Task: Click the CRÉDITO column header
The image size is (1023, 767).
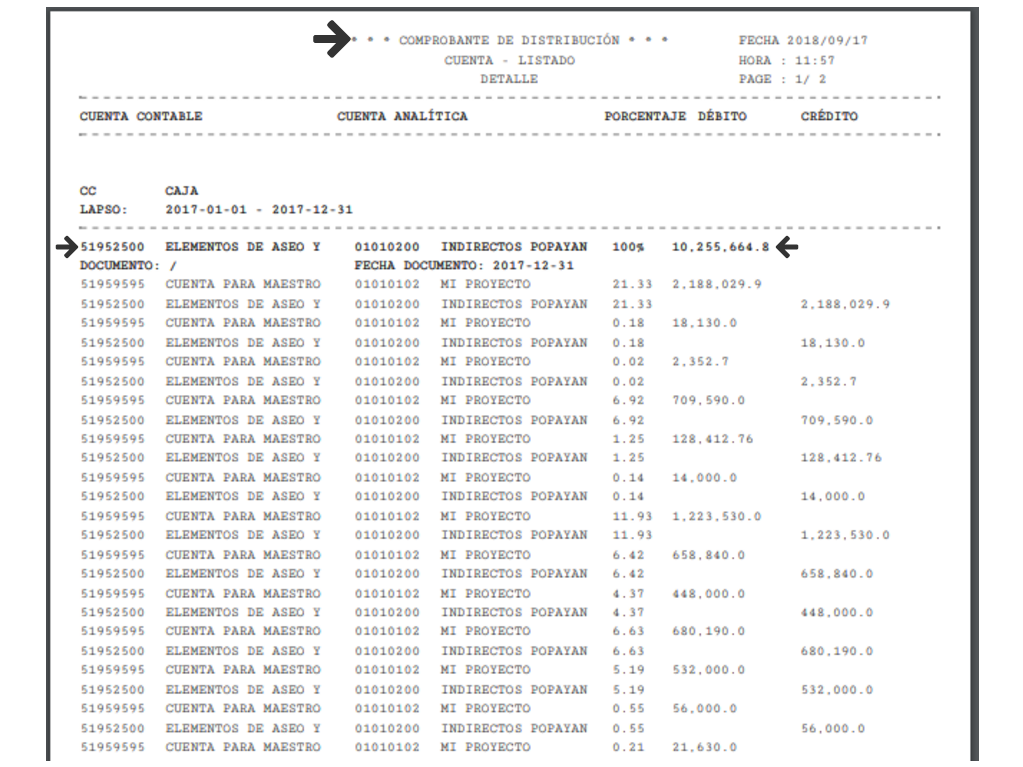Action: [829, 116]
